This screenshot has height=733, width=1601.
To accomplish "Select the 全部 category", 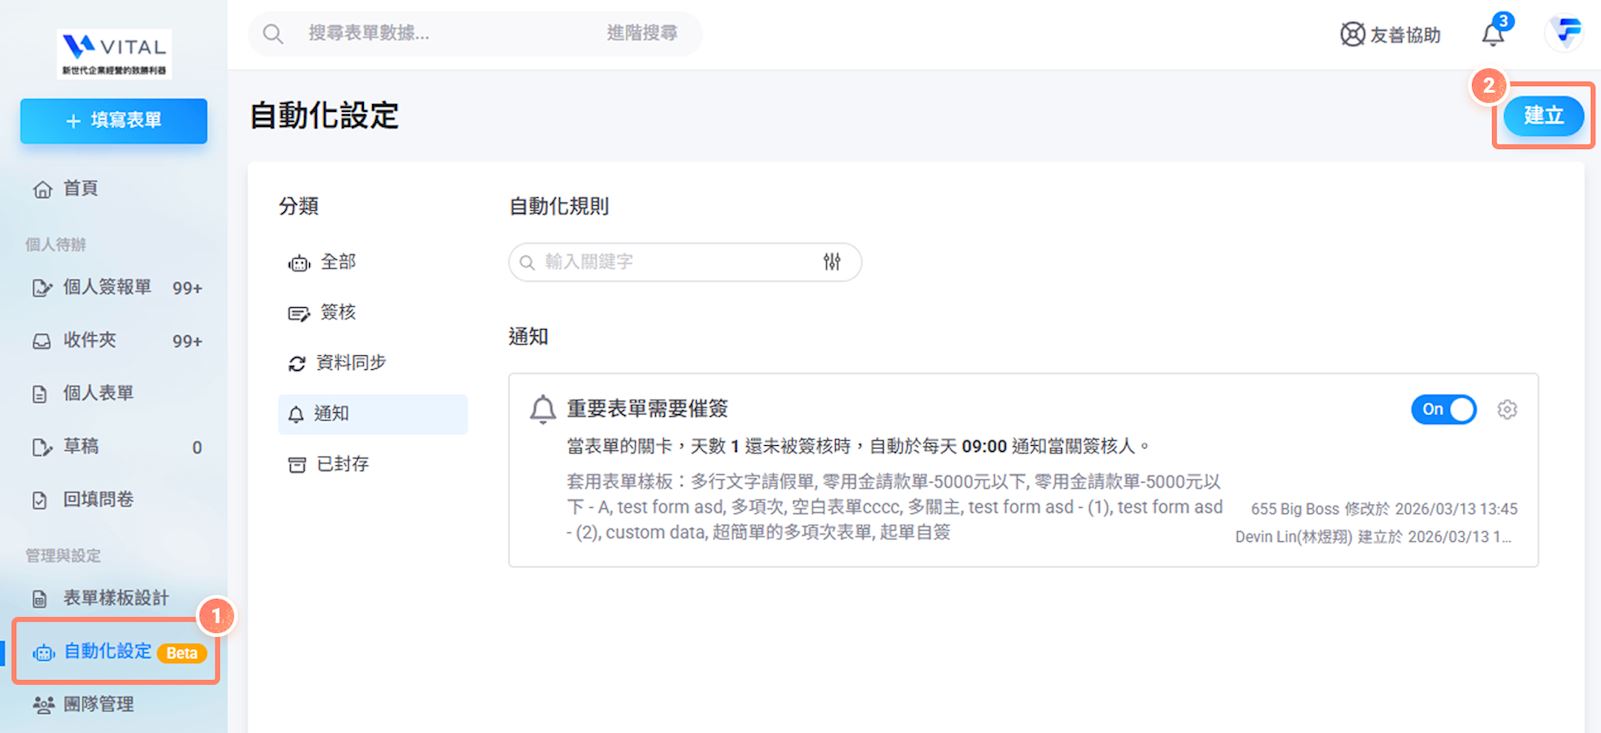I will 337,262.
